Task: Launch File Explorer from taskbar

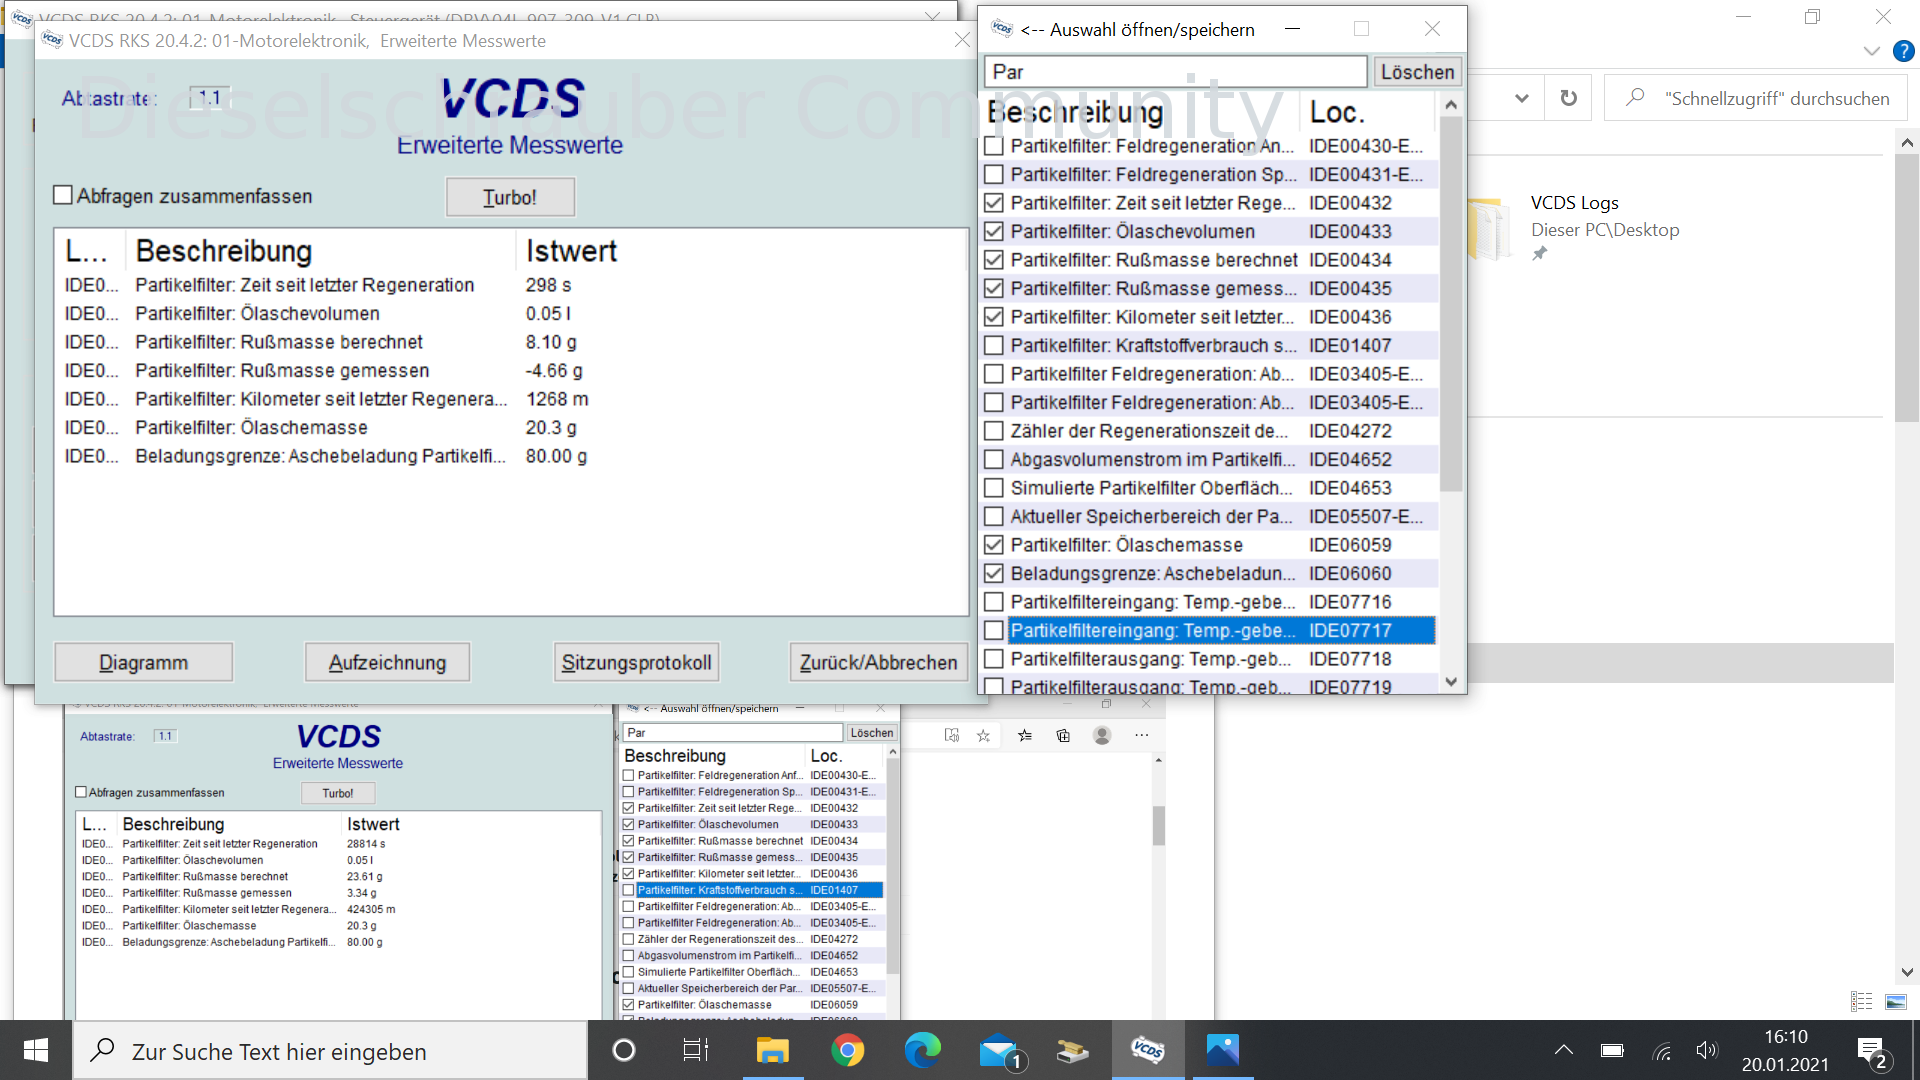Action: (x=772, y=1050)
